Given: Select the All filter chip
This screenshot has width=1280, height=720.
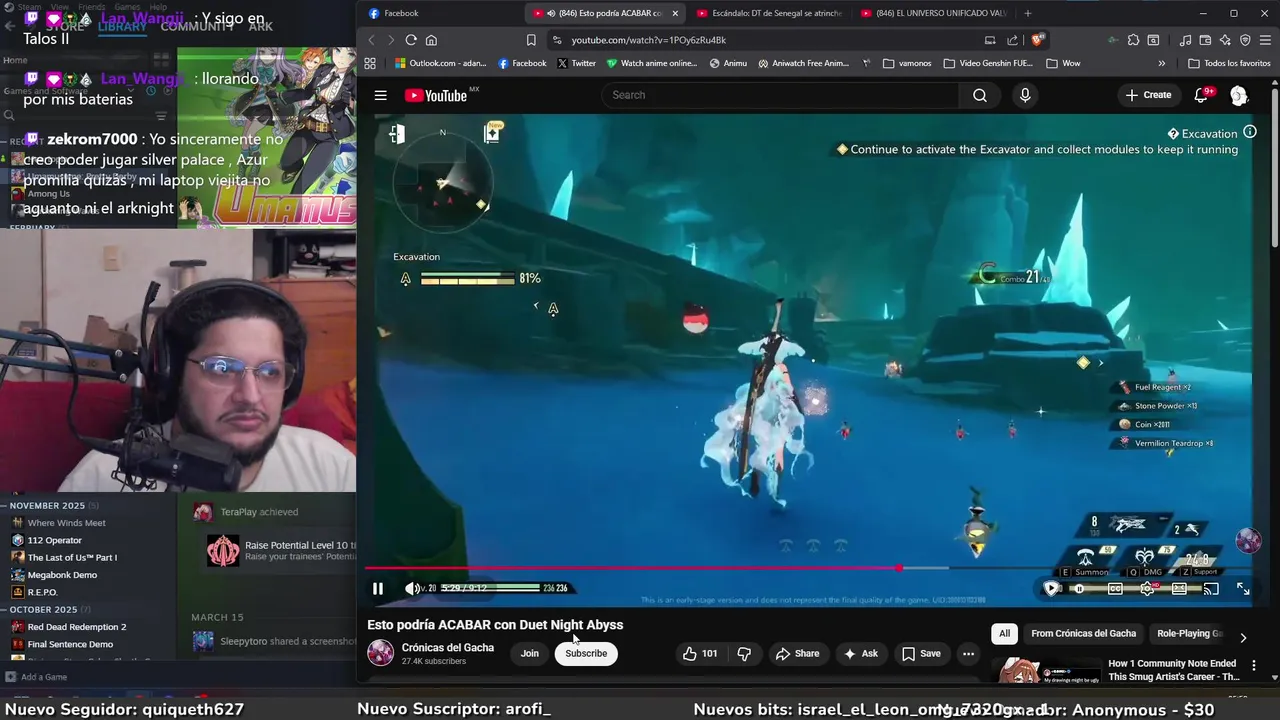Looking at the screenshot, I should (x=1004, y=633).
